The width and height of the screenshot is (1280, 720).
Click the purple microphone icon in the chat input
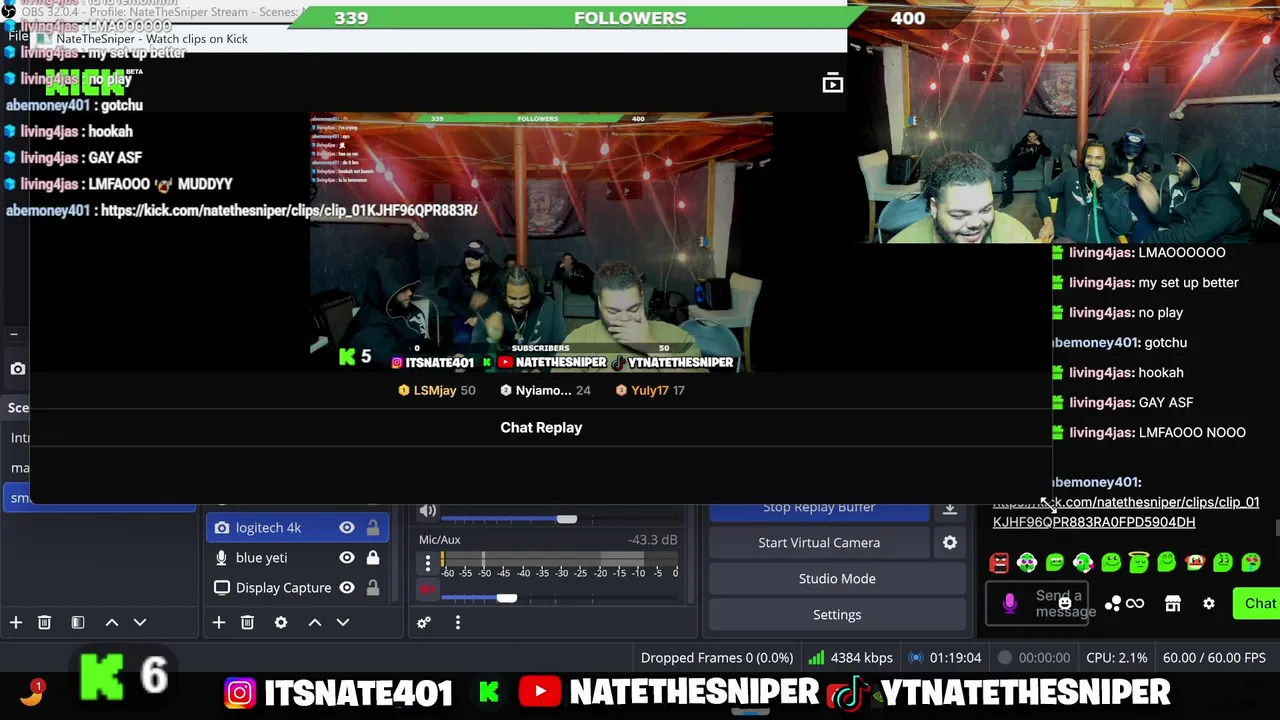click(x=1010, y=602)
